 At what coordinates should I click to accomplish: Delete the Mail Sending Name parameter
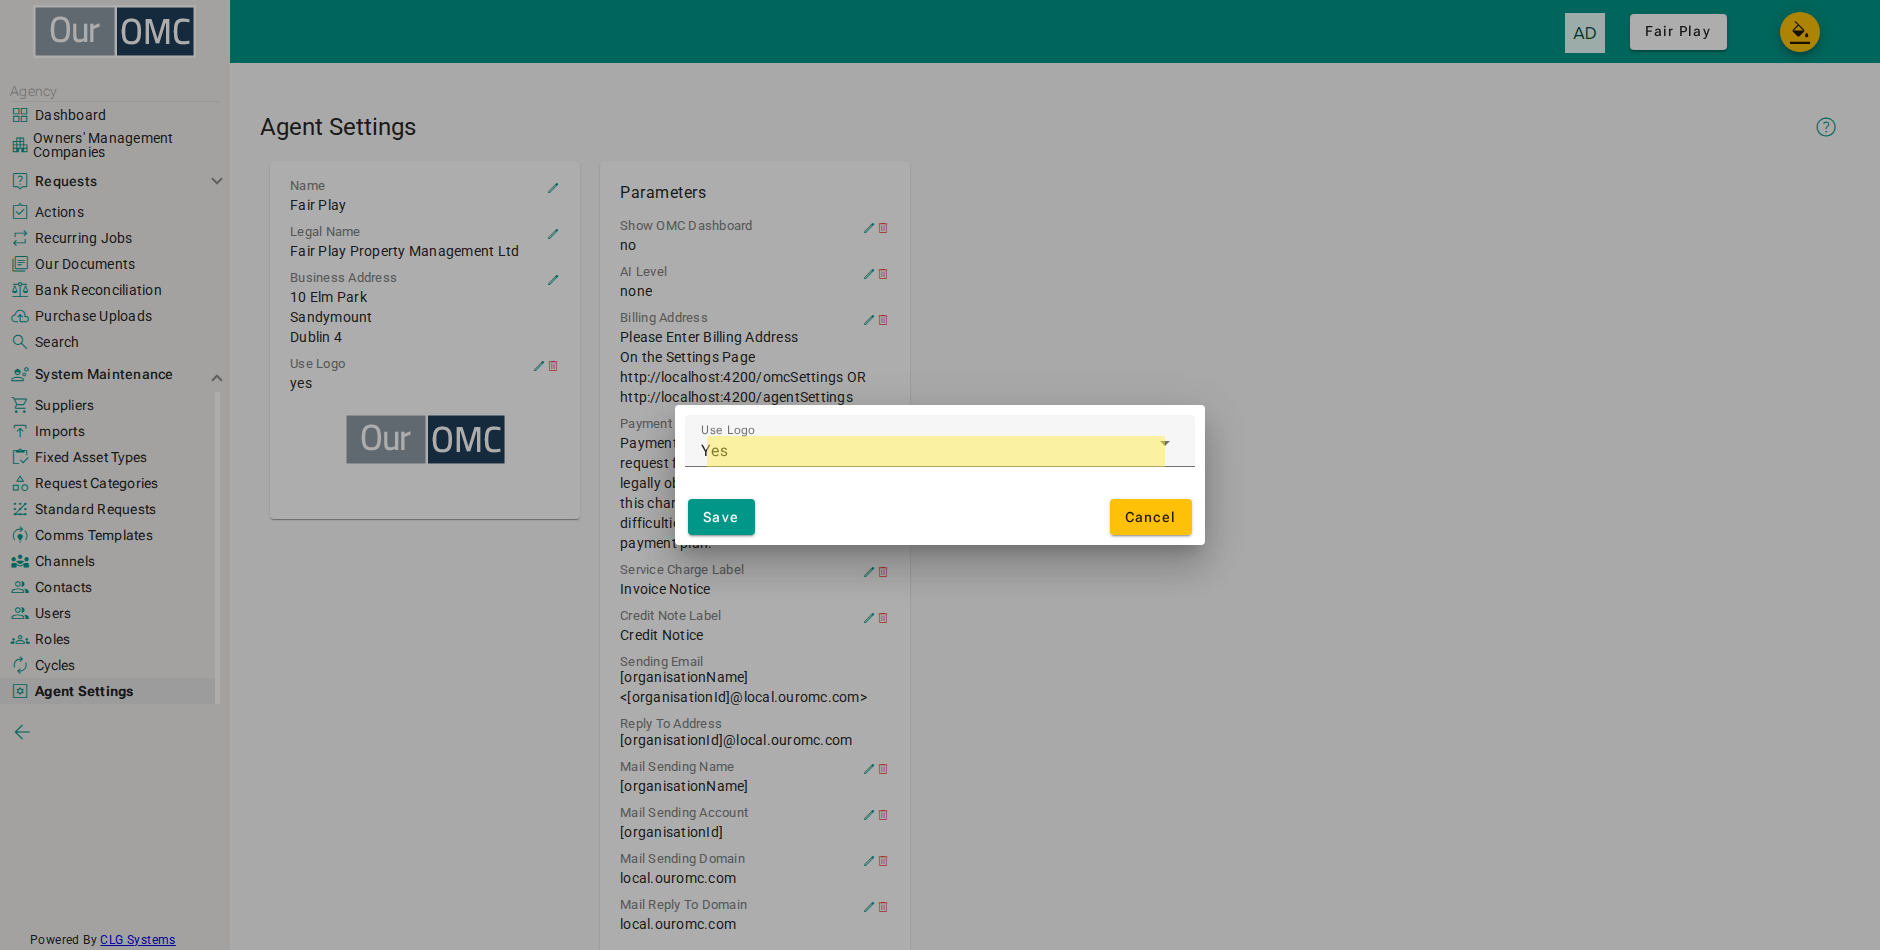click(883, 769)
